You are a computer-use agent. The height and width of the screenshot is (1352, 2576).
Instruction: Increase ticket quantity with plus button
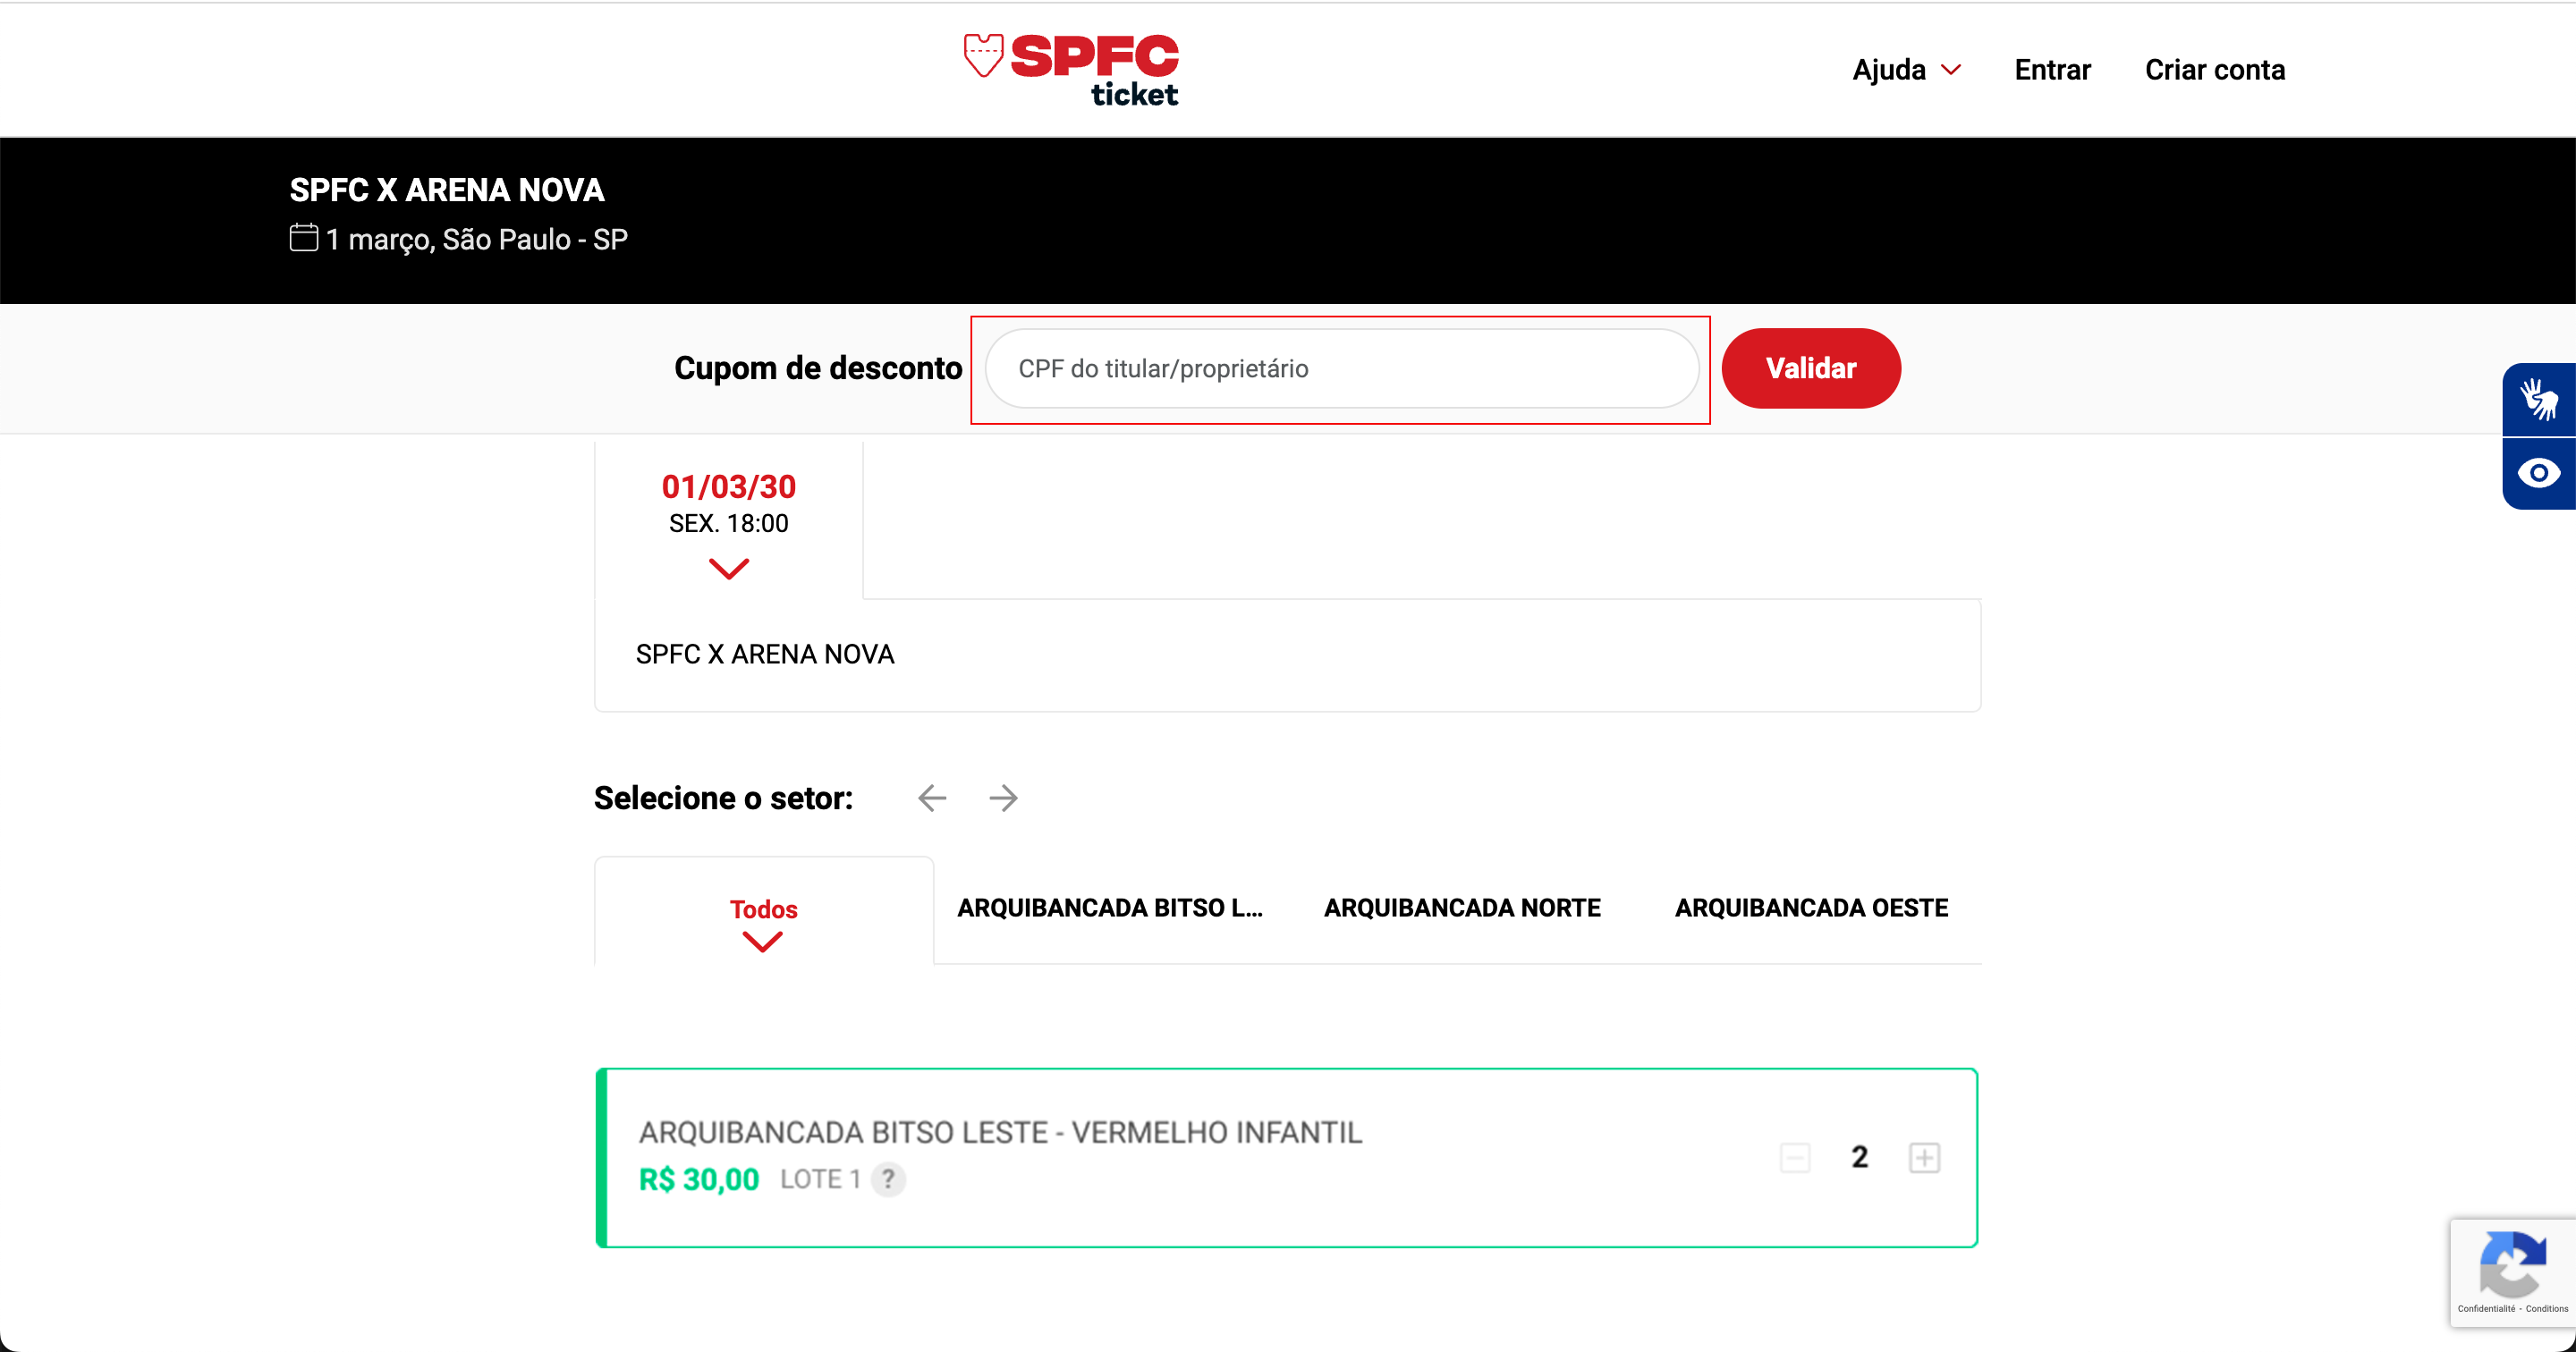coord(1924,1157)
